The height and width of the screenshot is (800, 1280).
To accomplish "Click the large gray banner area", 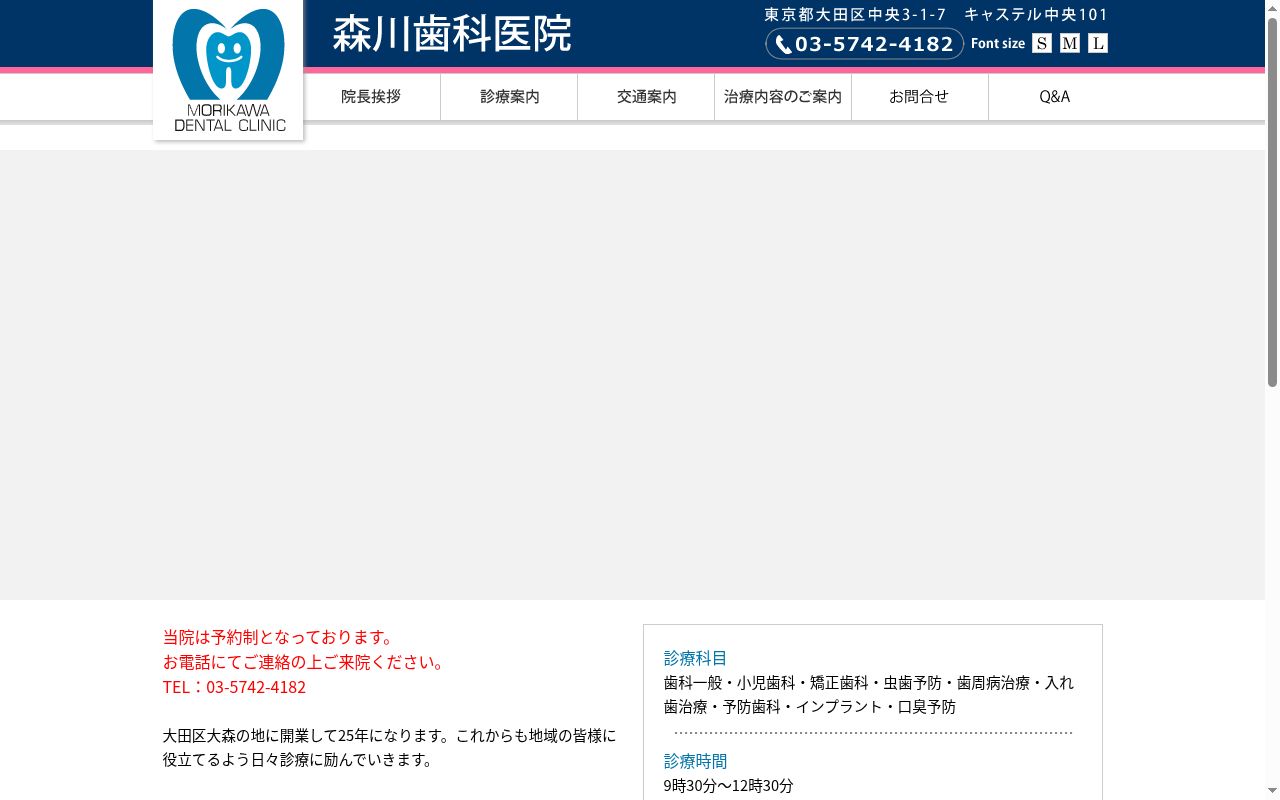I will 632,375.
